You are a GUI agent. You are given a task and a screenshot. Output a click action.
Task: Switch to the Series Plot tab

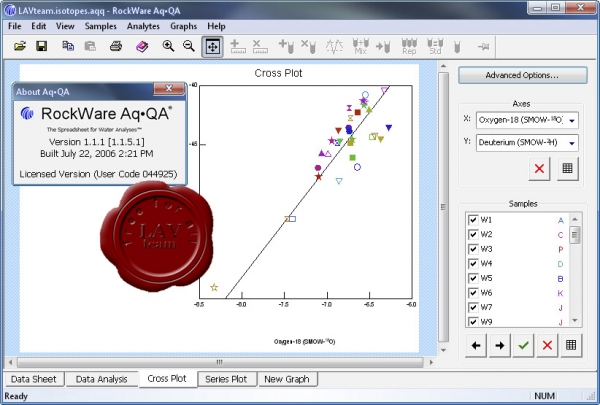pos(226,379)
